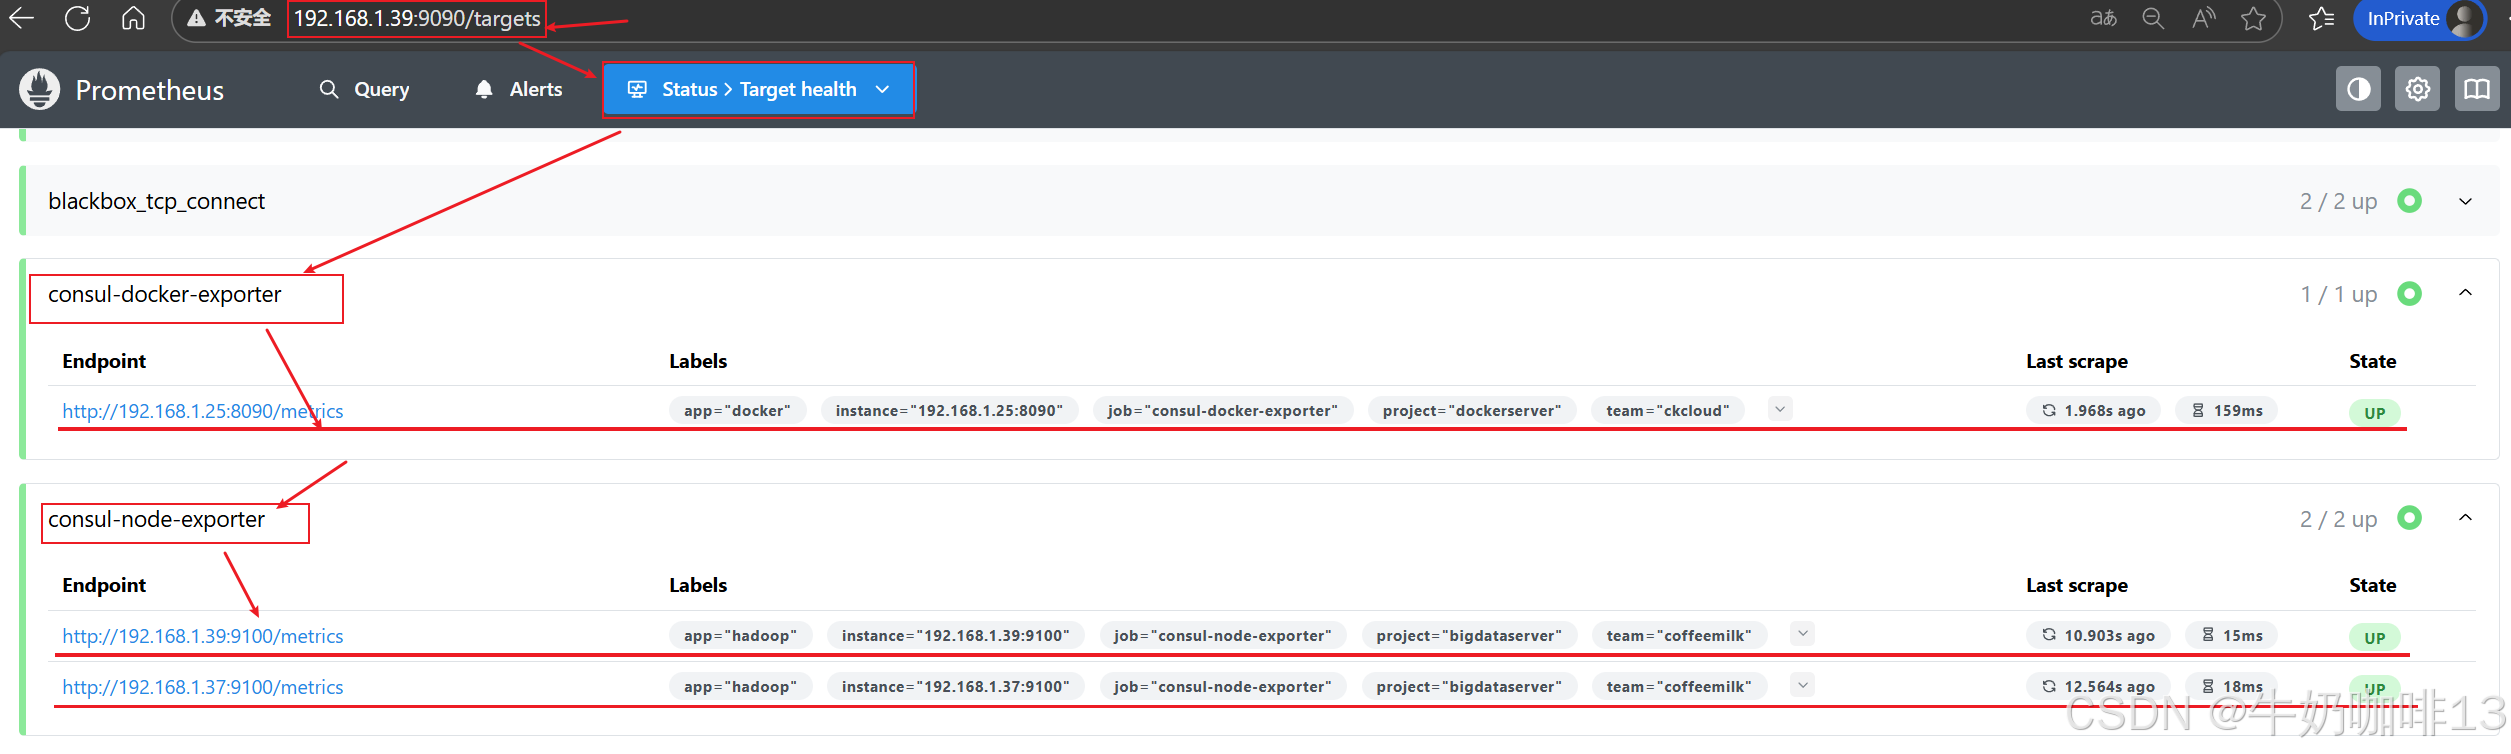The image size is (2511, 754).
Task: Reload the page with the refresh icon
Action: pyautogui.click(x=77, y=18)
